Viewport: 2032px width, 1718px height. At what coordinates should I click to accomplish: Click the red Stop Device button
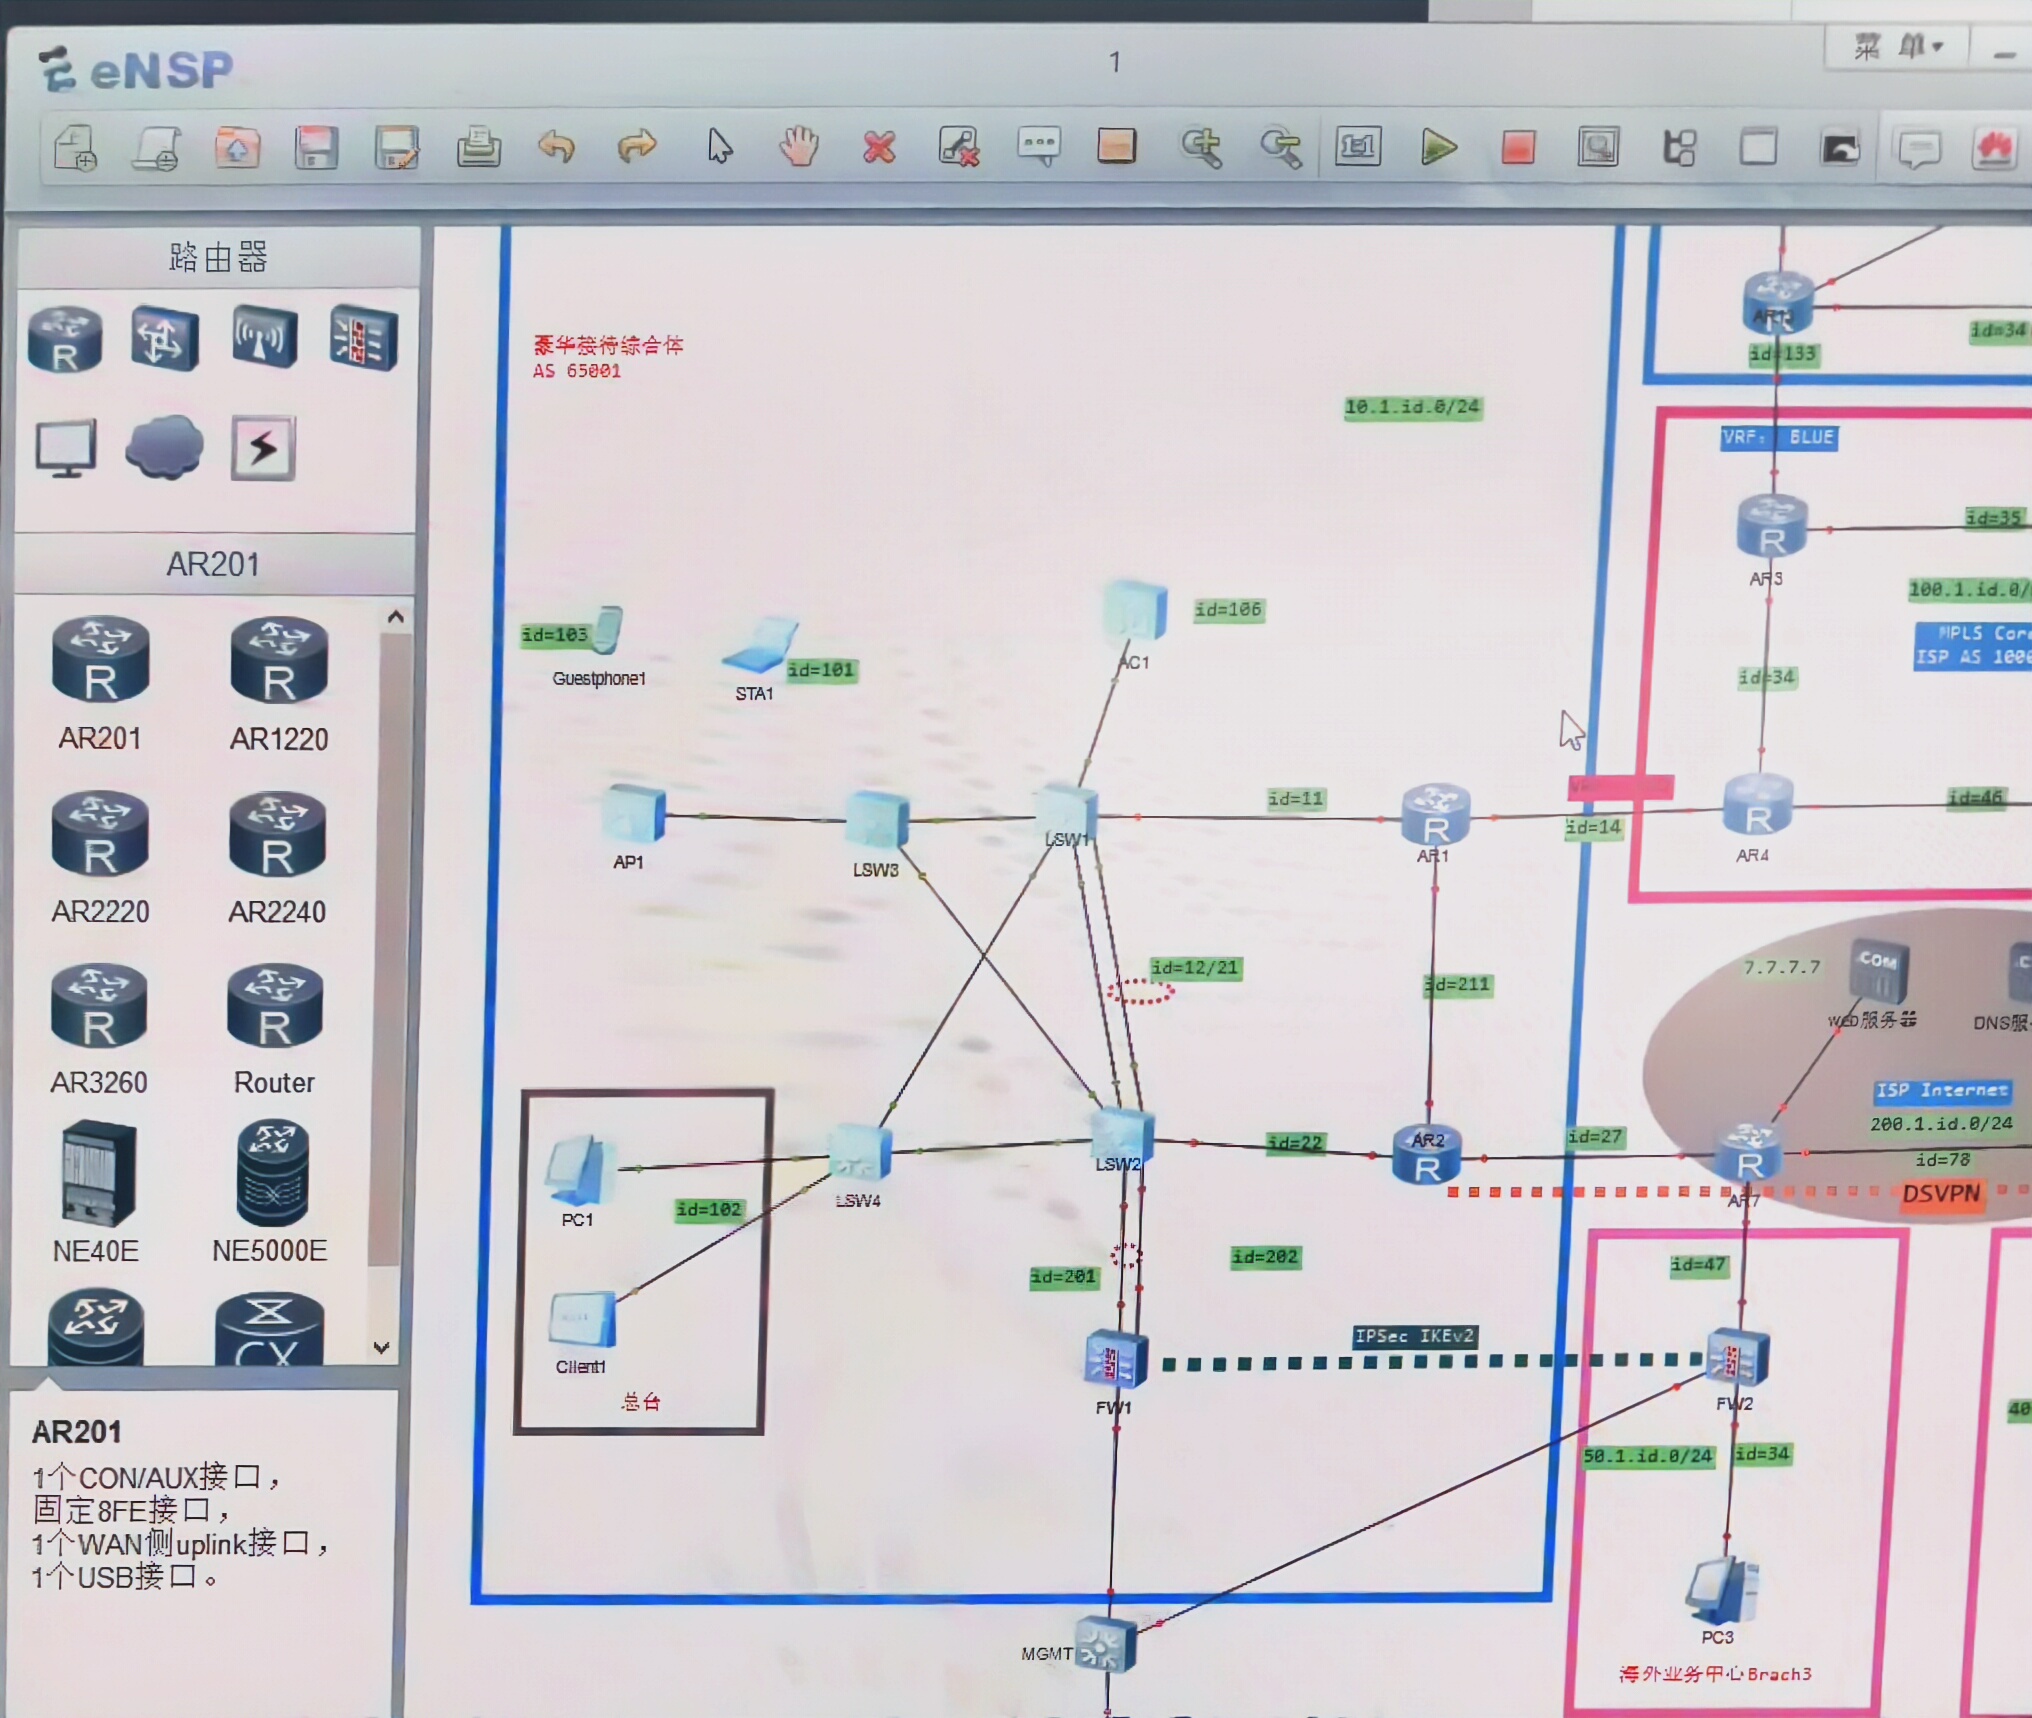[1518, 148]
